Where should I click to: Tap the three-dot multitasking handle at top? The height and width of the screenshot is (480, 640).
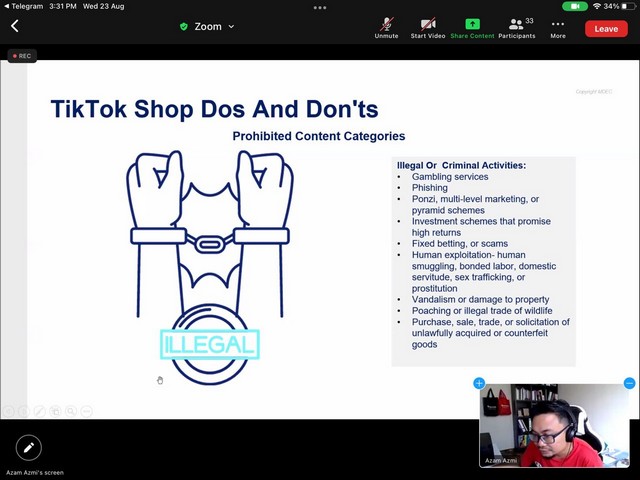point(320,7)
